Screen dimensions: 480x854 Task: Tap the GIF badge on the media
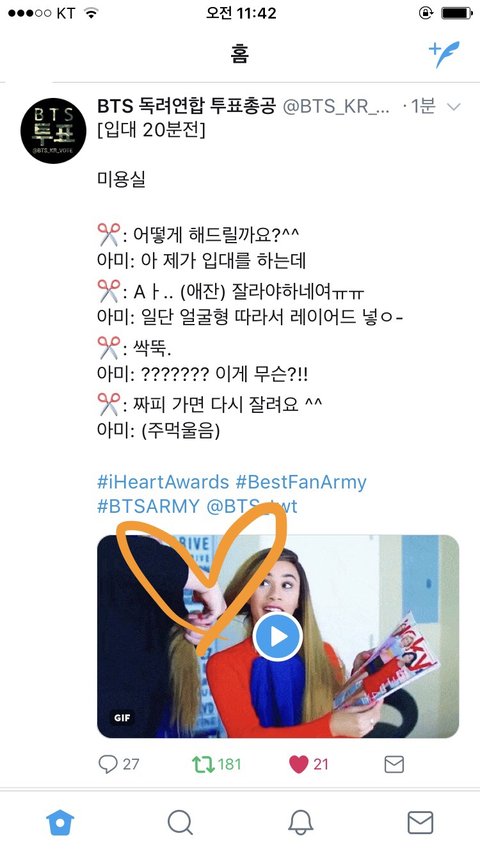(x=122, y=717)
